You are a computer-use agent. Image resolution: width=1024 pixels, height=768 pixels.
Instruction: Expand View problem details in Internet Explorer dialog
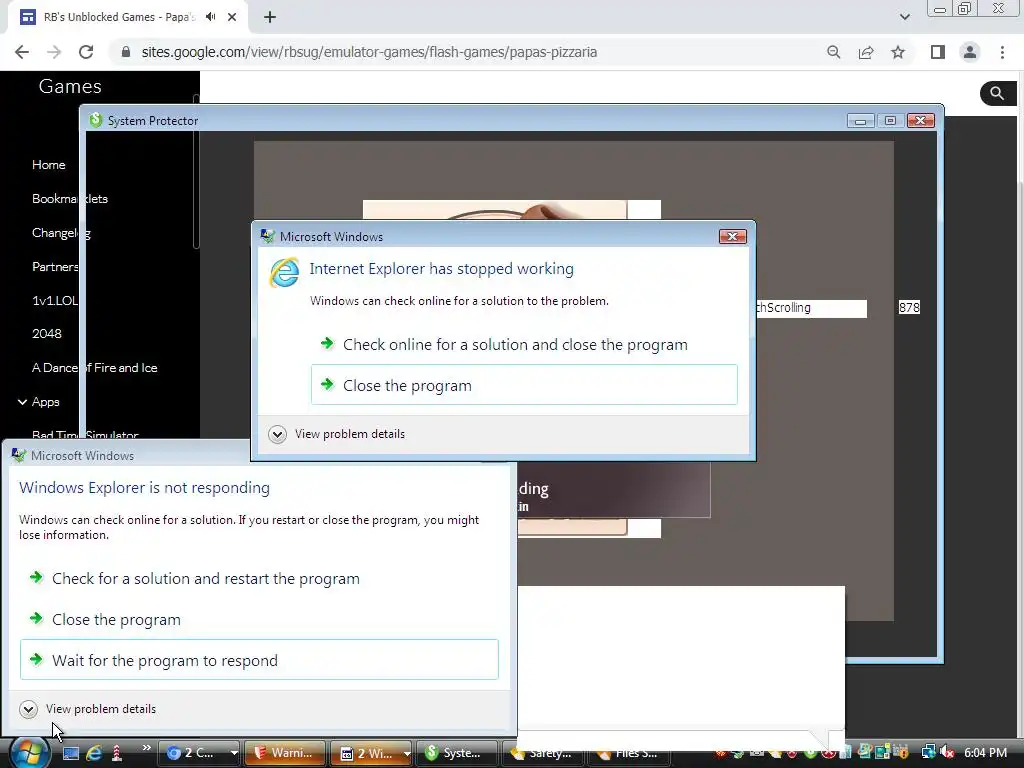tap(337, 434)
